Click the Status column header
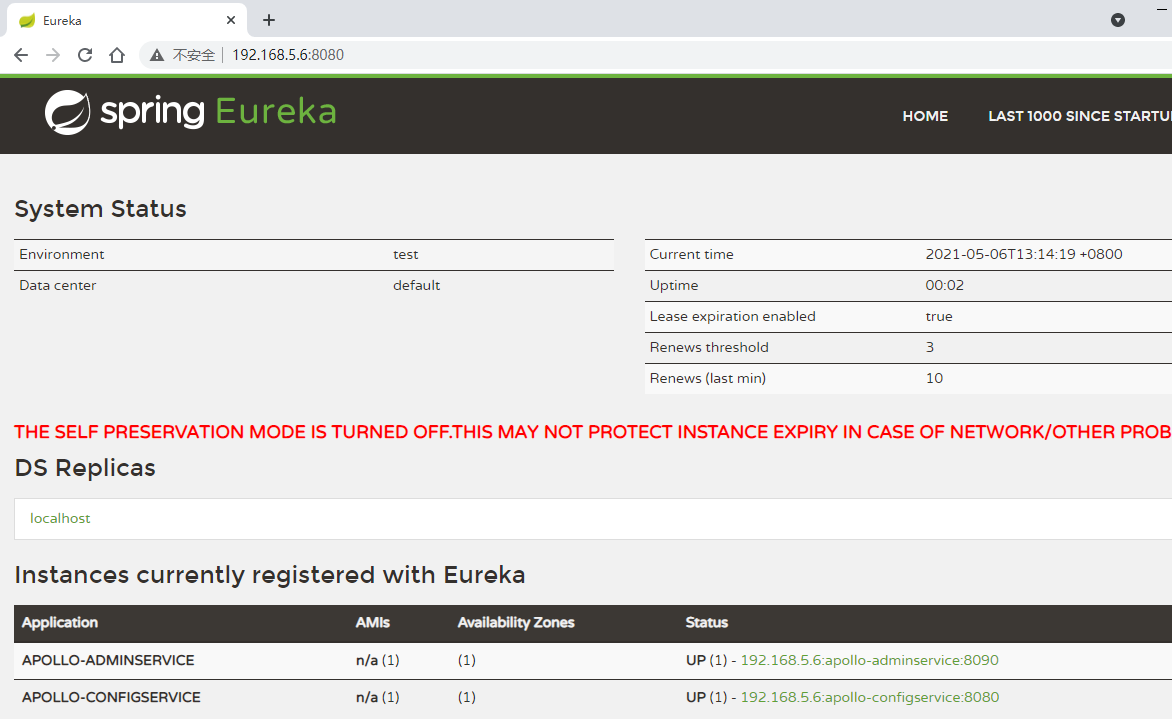This screenshot has height=719, width=1172. [x=707, y=622]
